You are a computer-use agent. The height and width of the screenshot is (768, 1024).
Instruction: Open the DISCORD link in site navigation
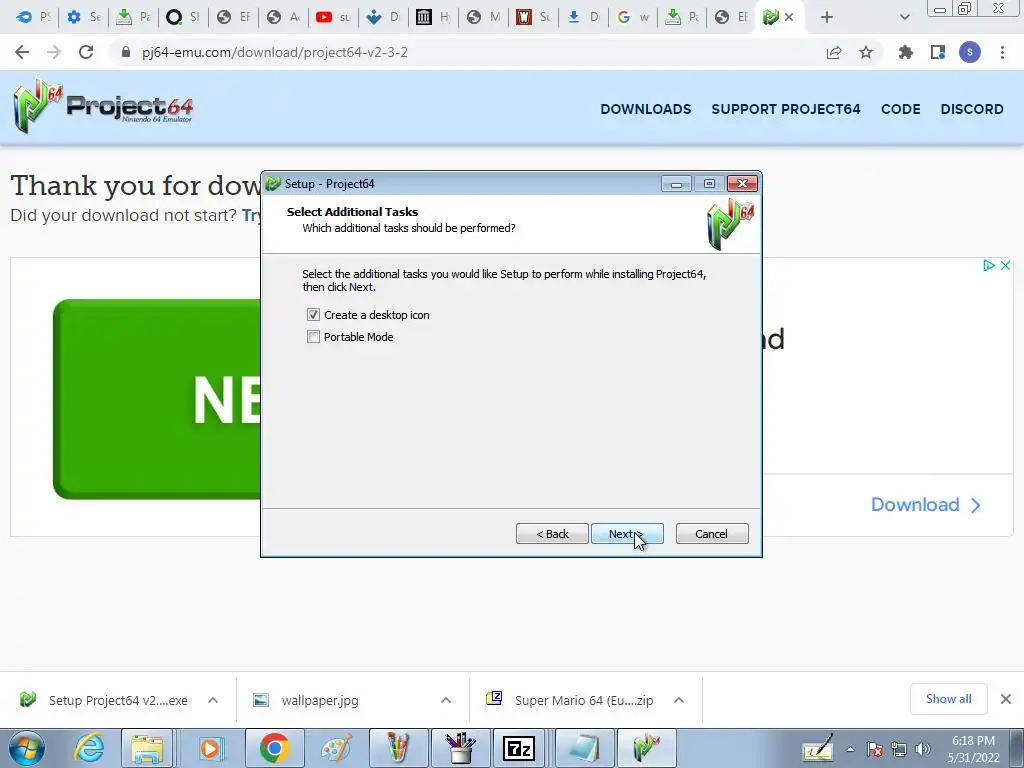pos(972,109)
